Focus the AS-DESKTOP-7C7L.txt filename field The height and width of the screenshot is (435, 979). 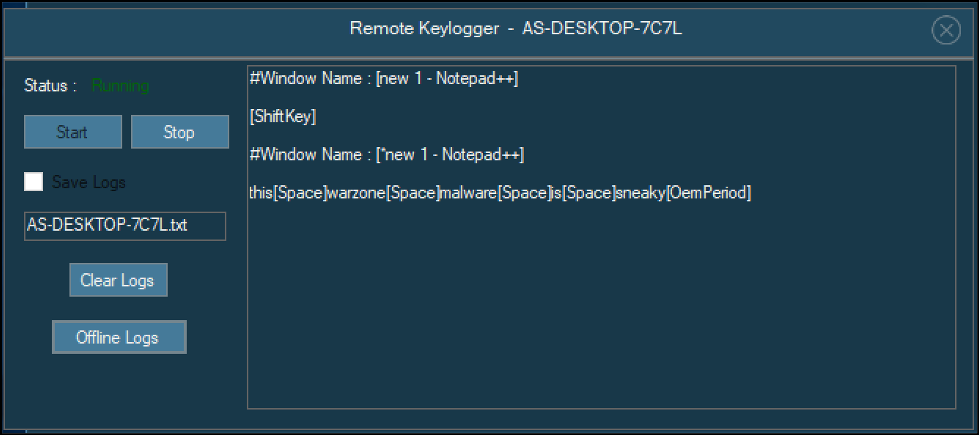coord(125,226)
